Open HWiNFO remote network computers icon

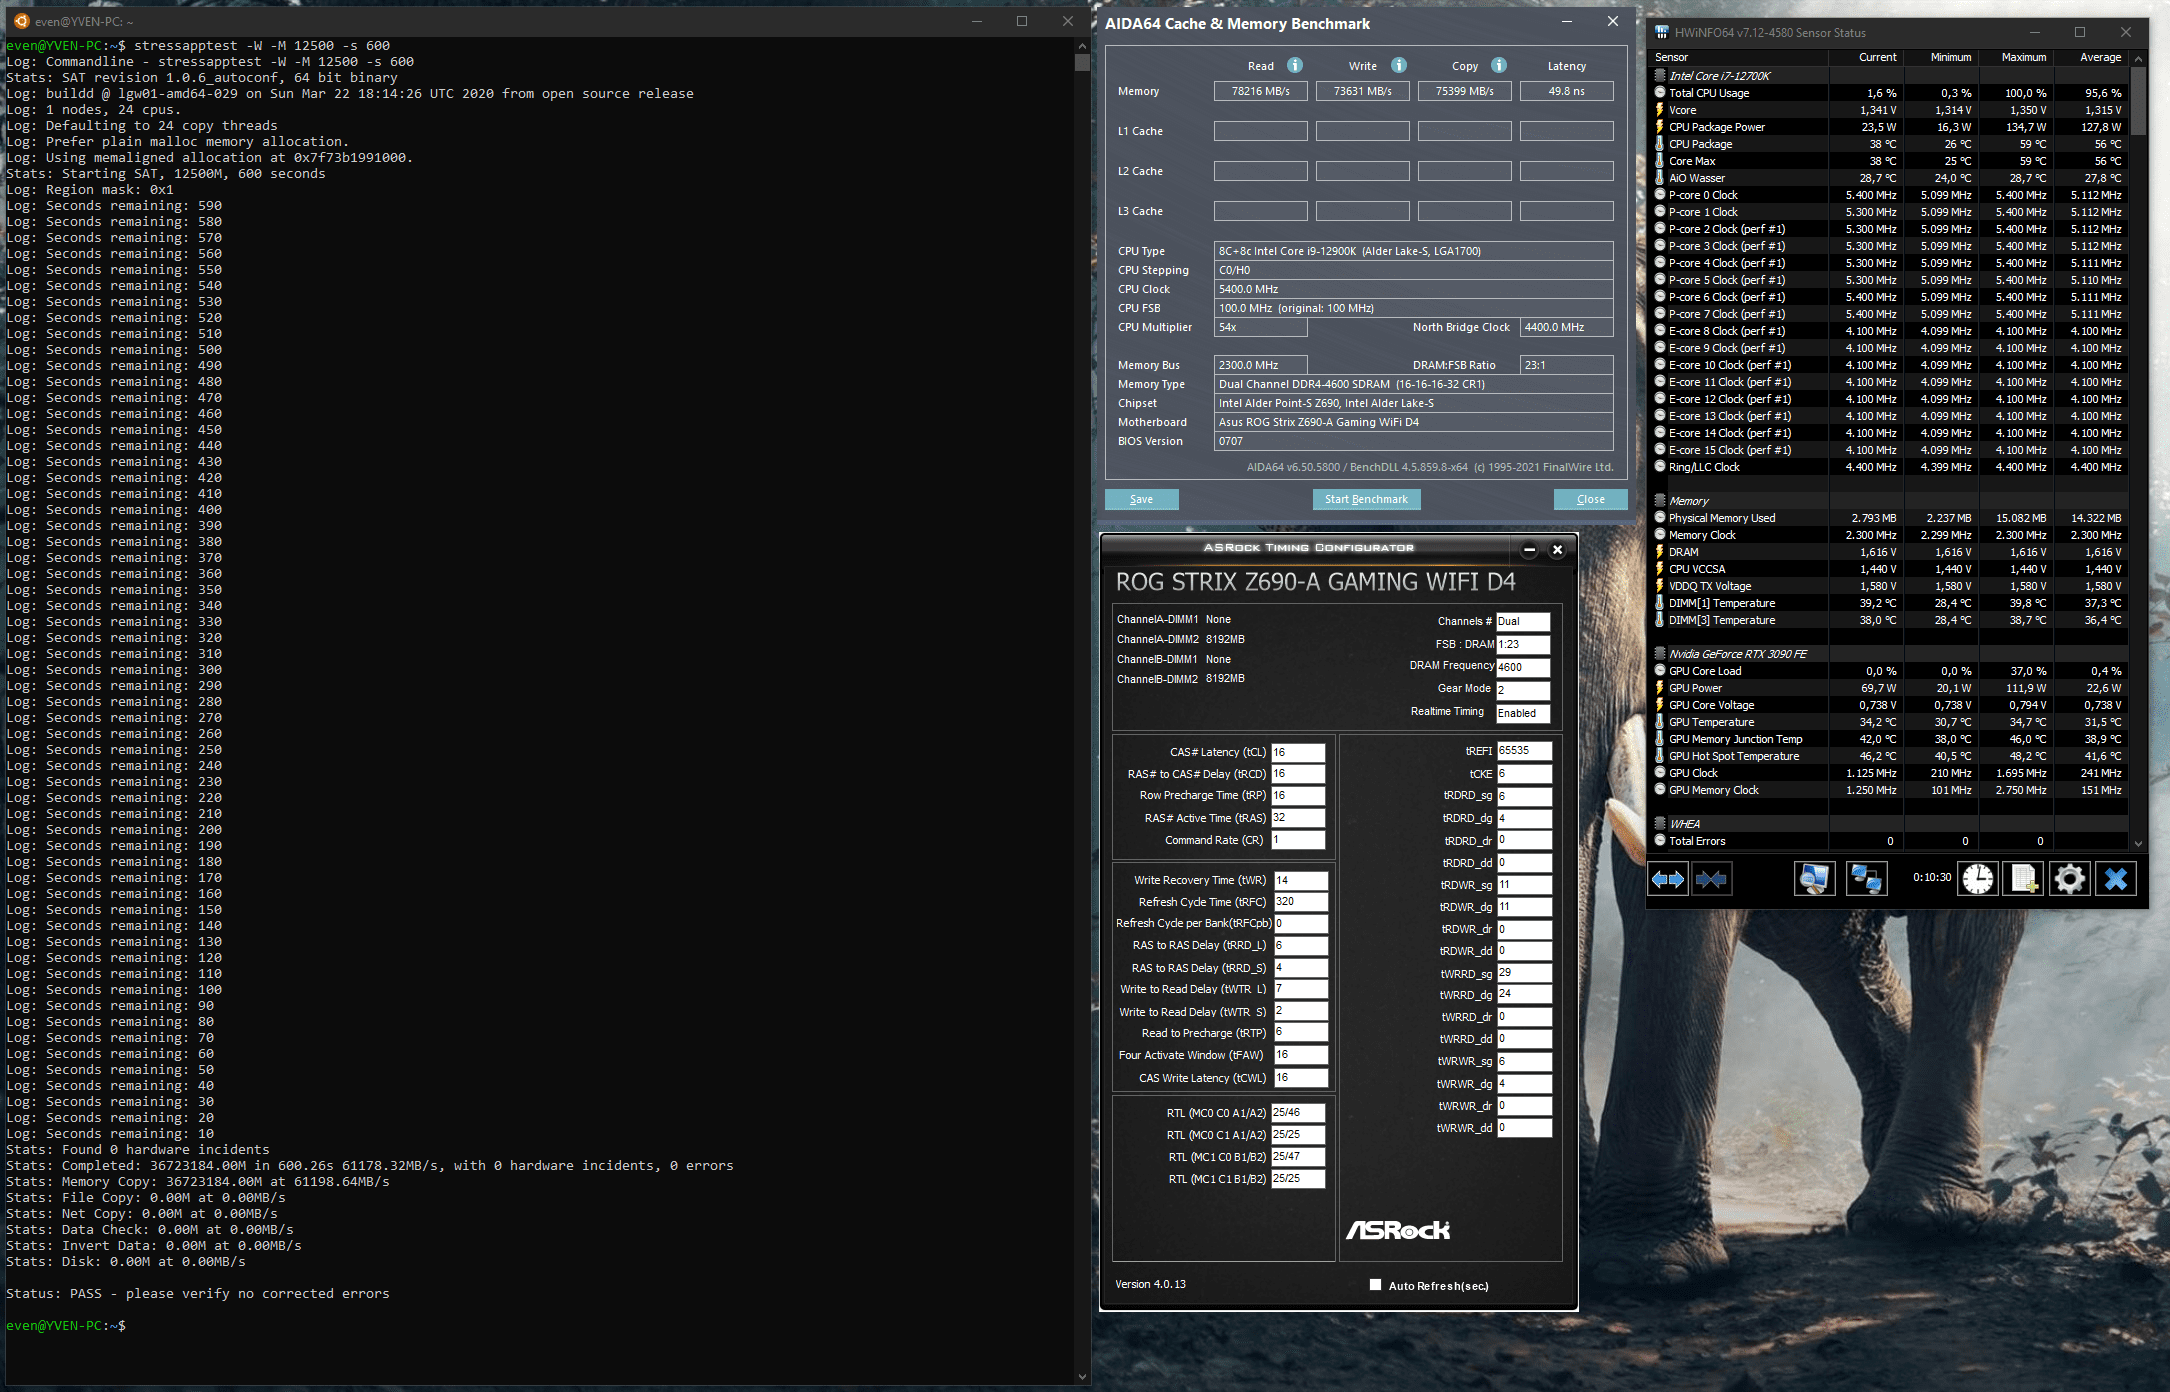pyautogui.click(x=1866, y=879)
